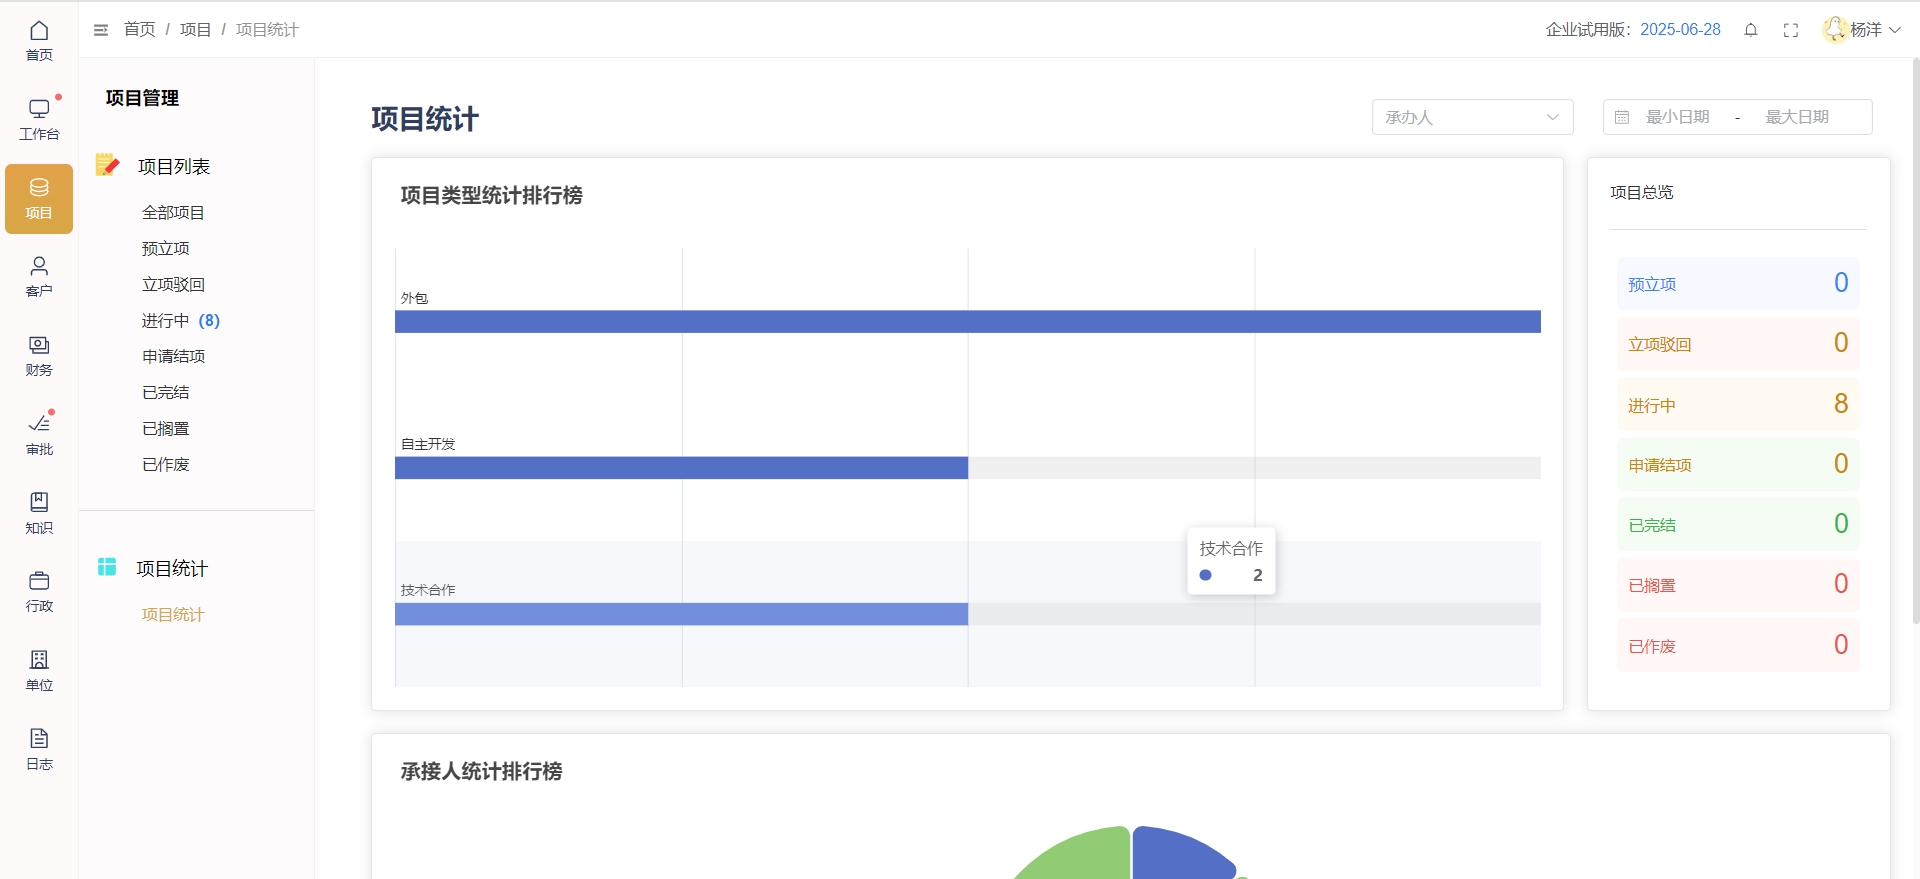This screenshot has height=879, width=1920.
Task: Open the 承办人 dropdown selector
Action: click(1472, 117)
